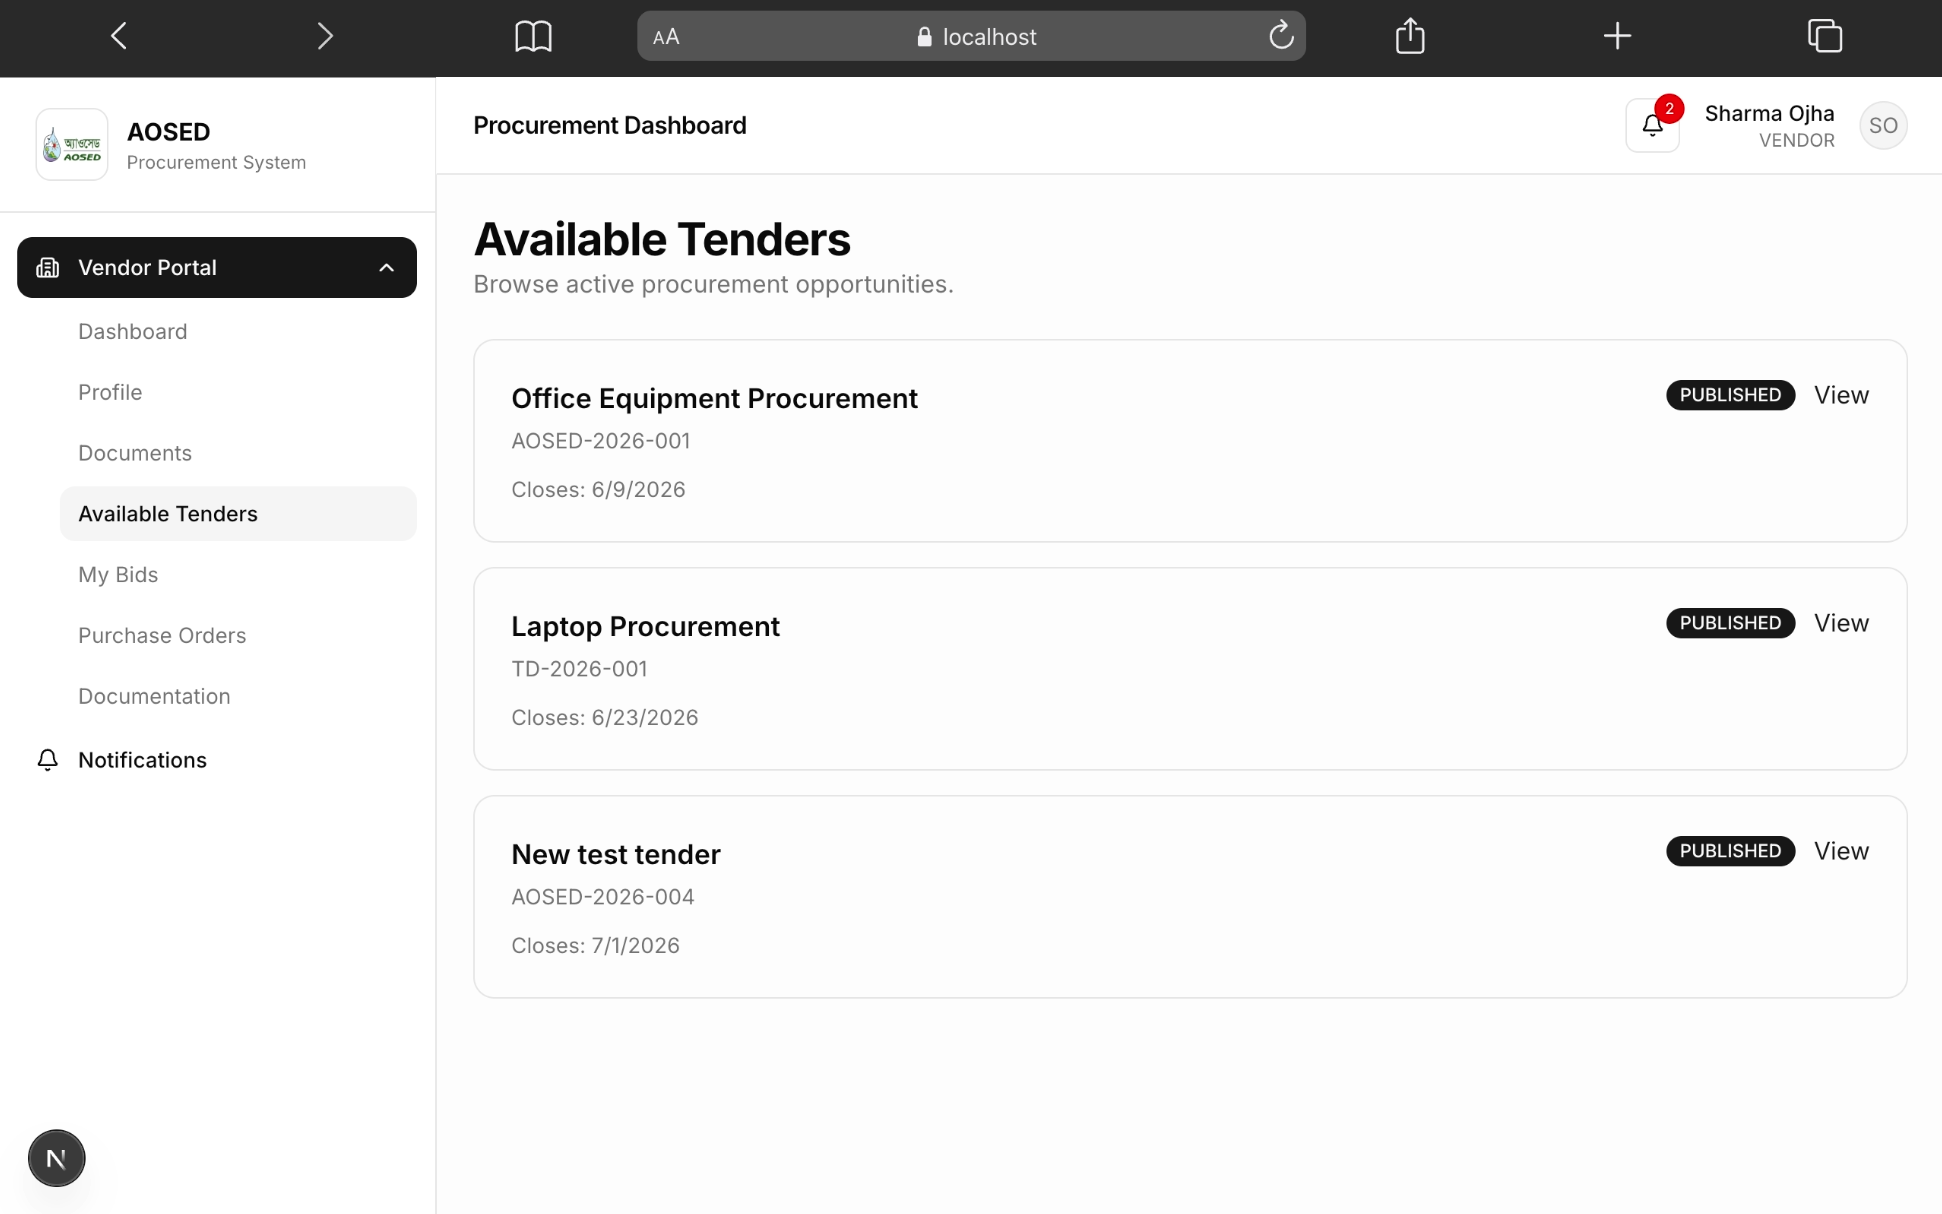Click the AOSED Procurement System brand text
This screenshot has width=1942, height=1214.
tap(216, 146)
